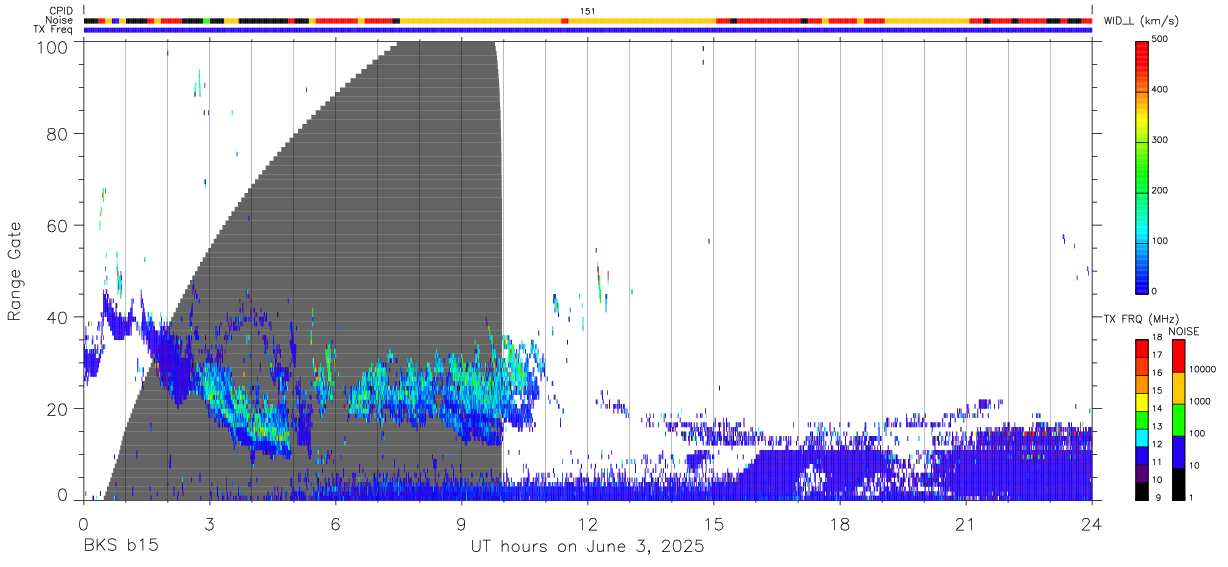Click the x-axis hour label 3
Viewport: 1228px width, 567px height.
209,524
